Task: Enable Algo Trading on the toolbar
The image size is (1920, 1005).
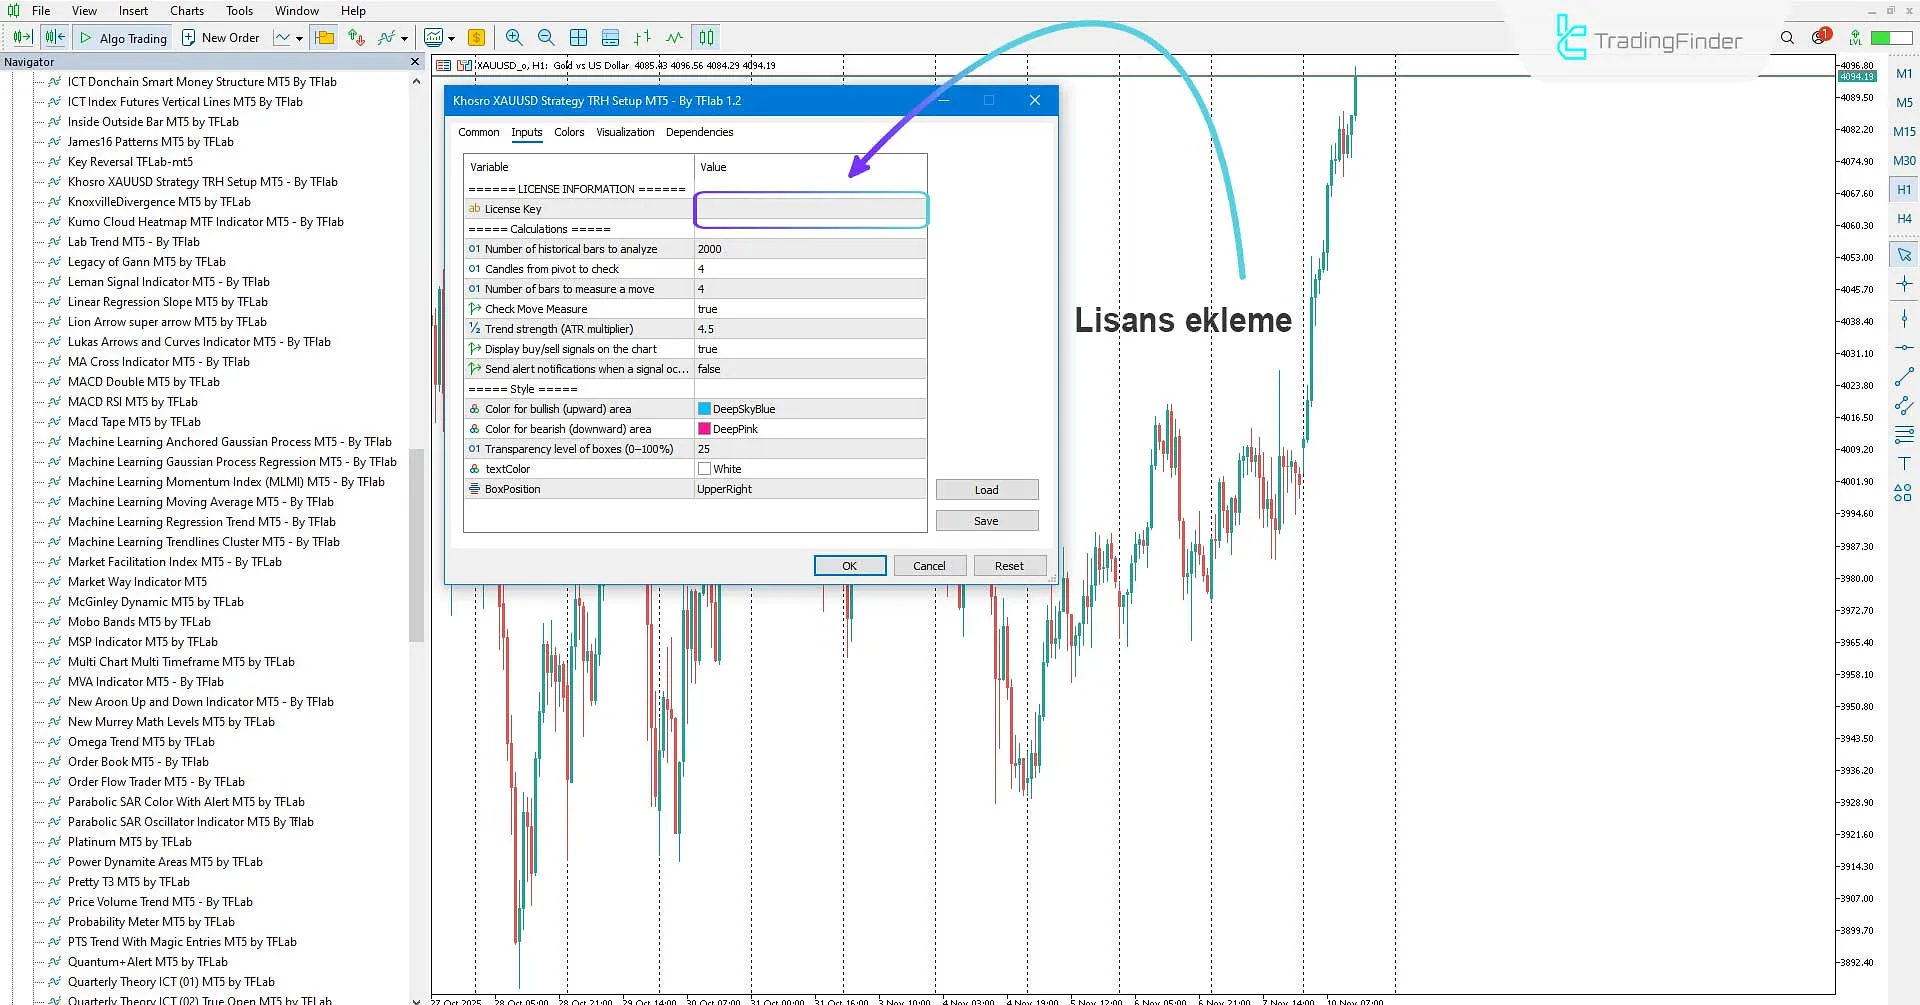Action: (123, 37)
